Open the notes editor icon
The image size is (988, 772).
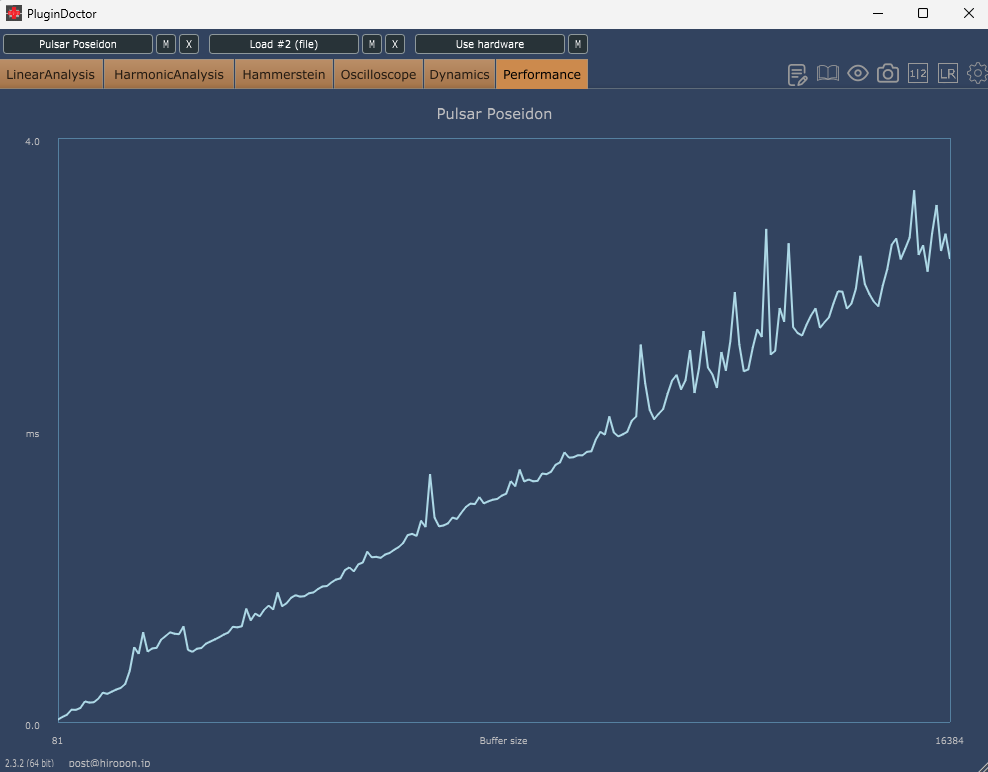[x=797, y=74]
